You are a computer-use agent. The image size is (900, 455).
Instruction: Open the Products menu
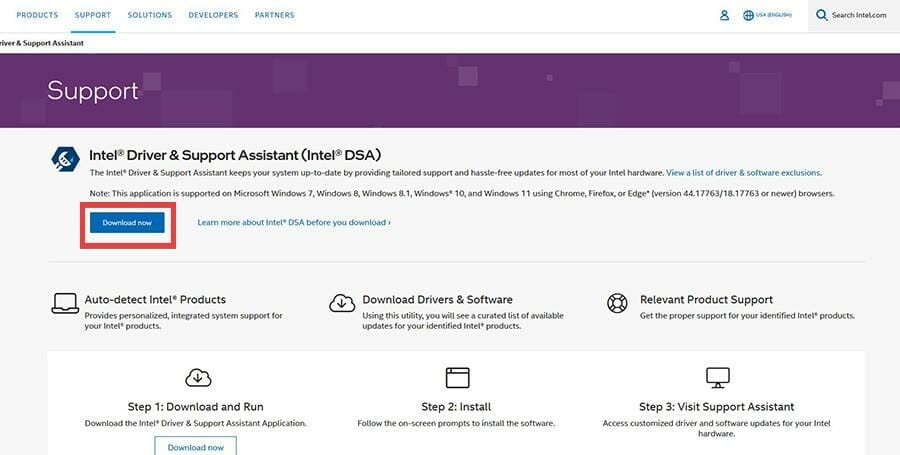point(37,15)
